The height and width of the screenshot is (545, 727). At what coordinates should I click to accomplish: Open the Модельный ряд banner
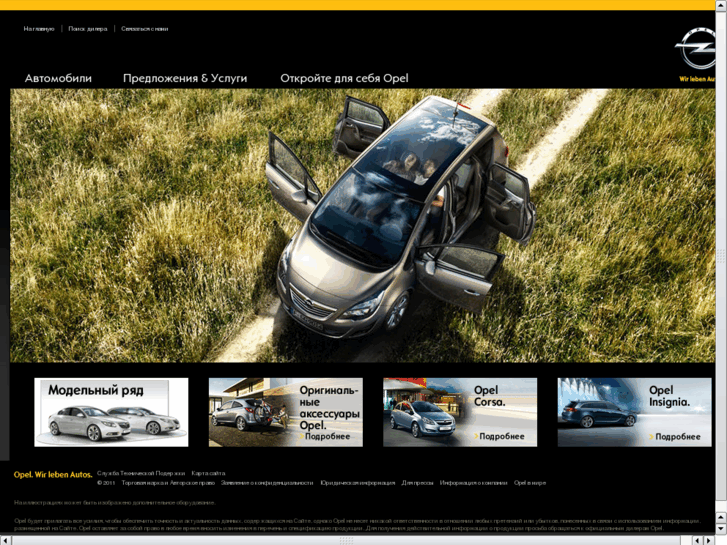111,412
